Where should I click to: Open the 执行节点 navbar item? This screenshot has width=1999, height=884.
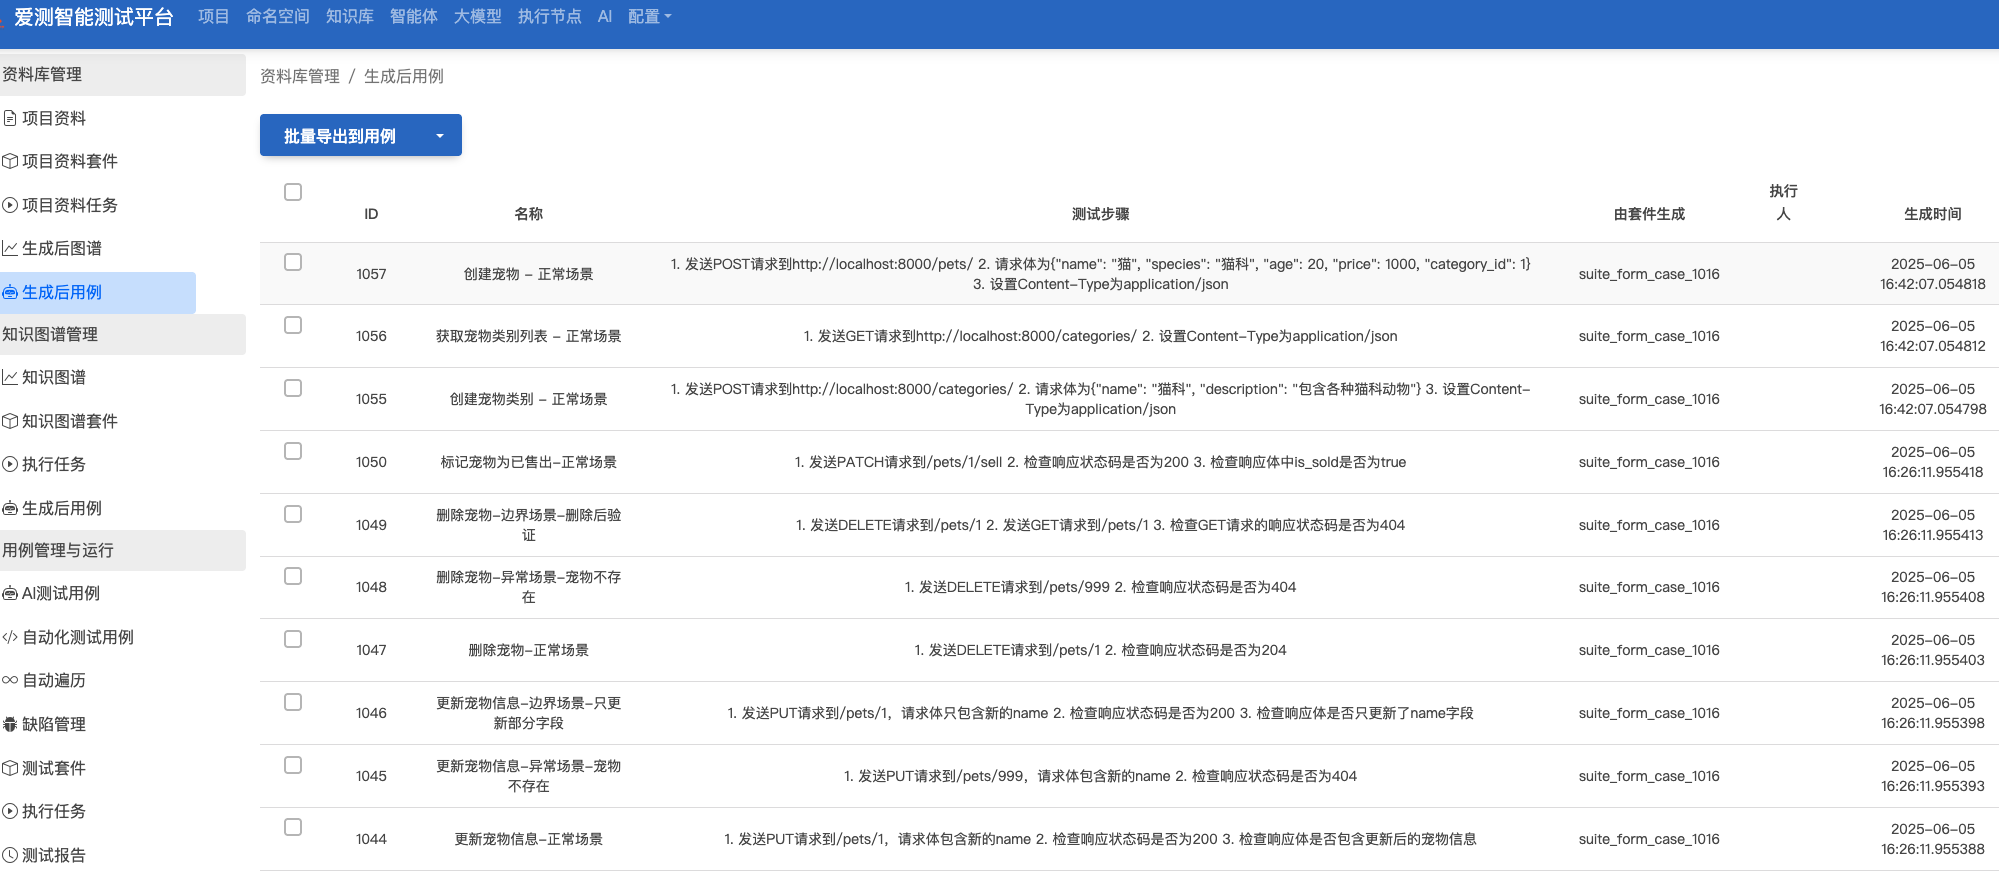point(550,17)
